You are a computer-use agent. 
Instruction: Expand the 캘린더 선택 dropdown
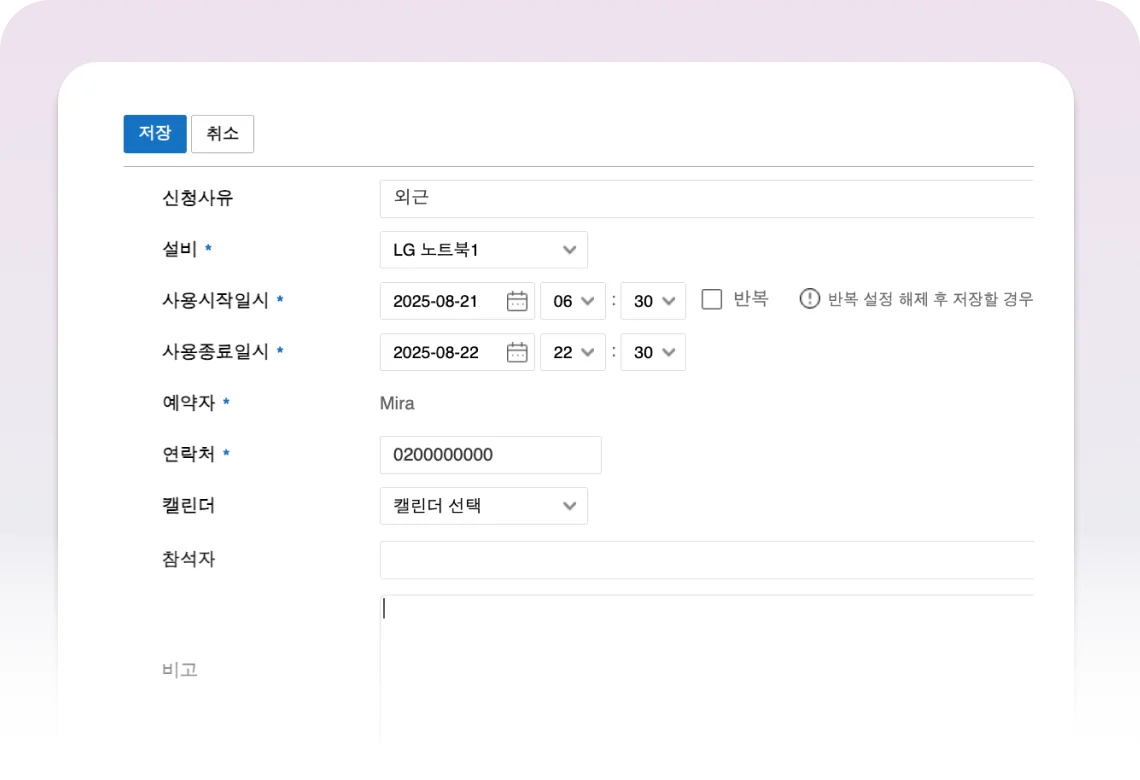point(483,506)
